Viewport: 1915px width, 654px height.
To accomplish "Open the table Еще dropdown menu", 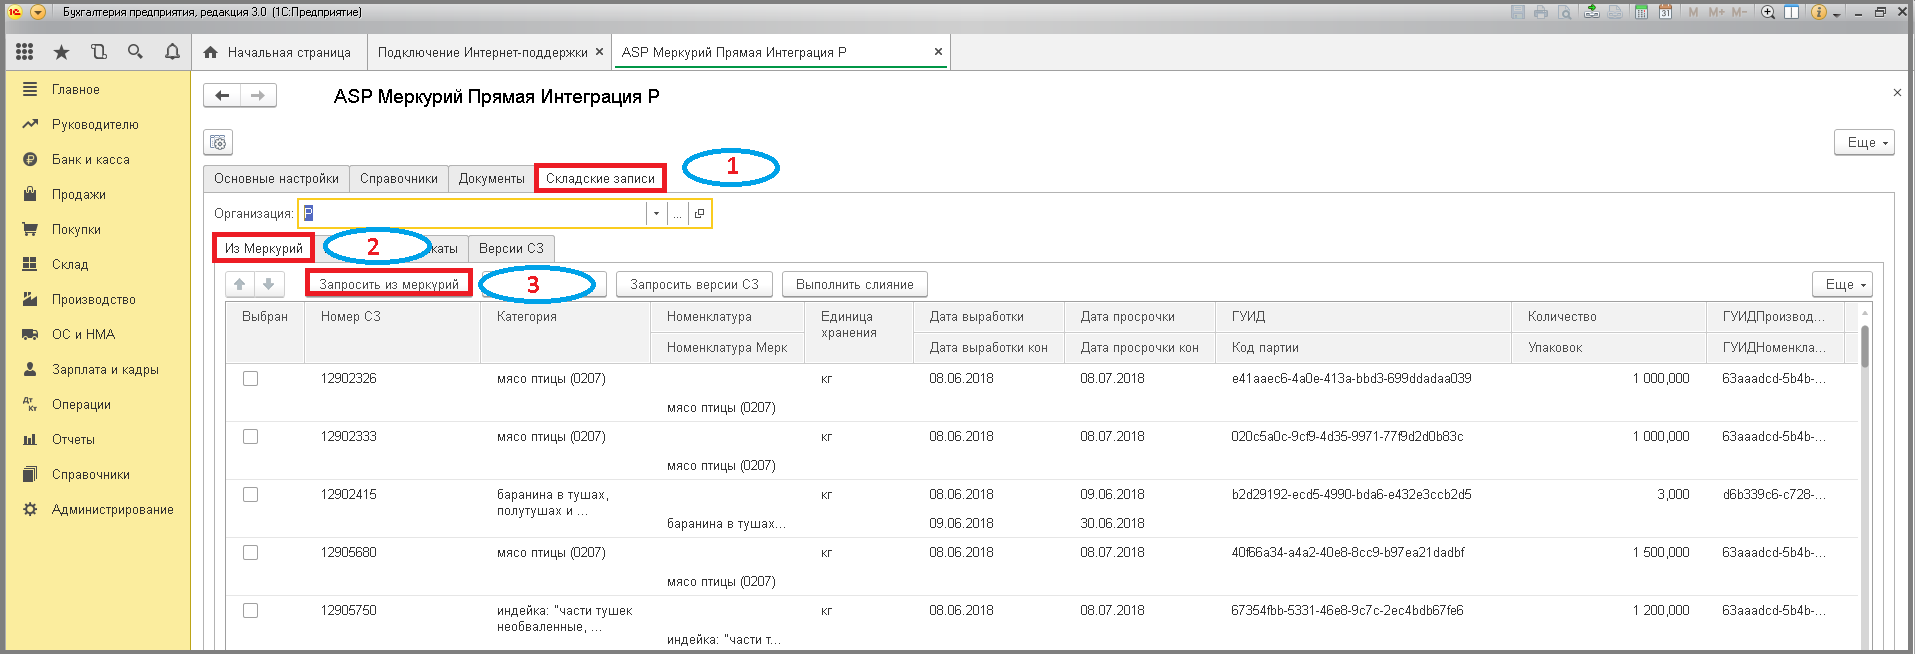I will pyautogui.click(x=1842, y=284).
